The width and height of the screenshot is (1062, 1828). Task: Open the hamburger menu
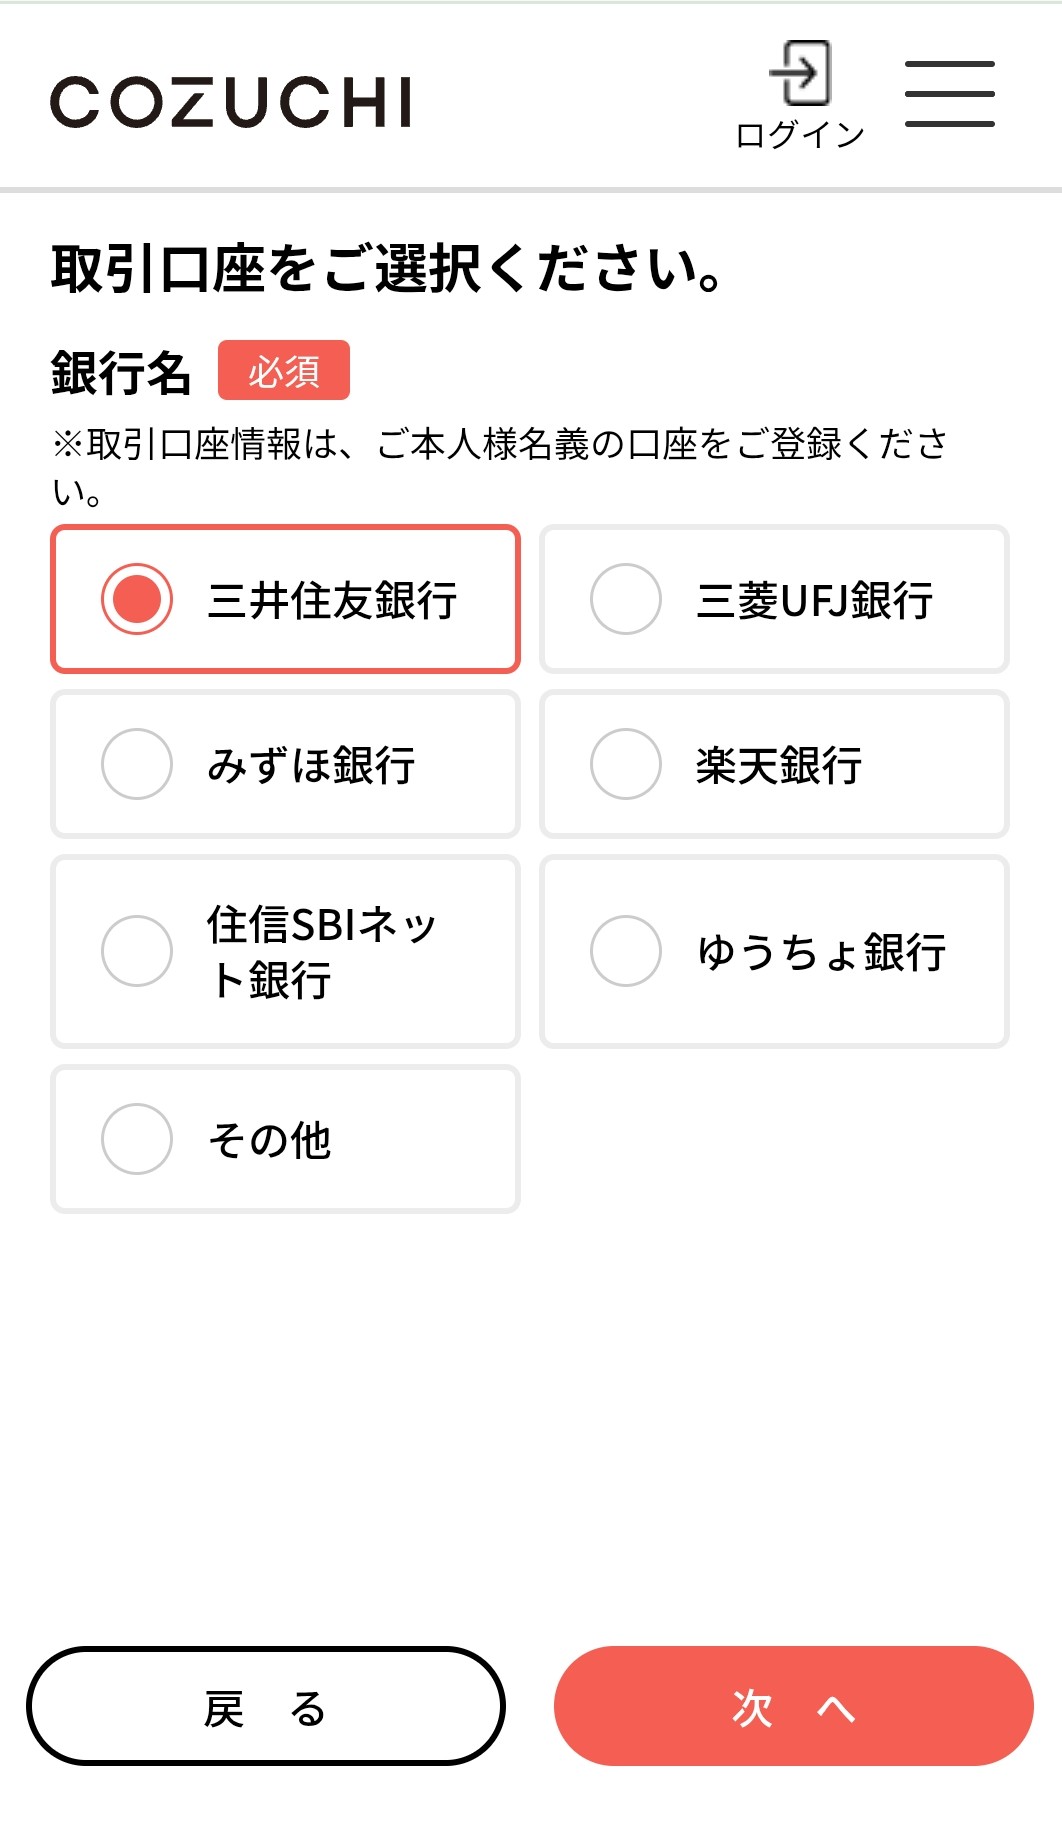pos(949,94)
